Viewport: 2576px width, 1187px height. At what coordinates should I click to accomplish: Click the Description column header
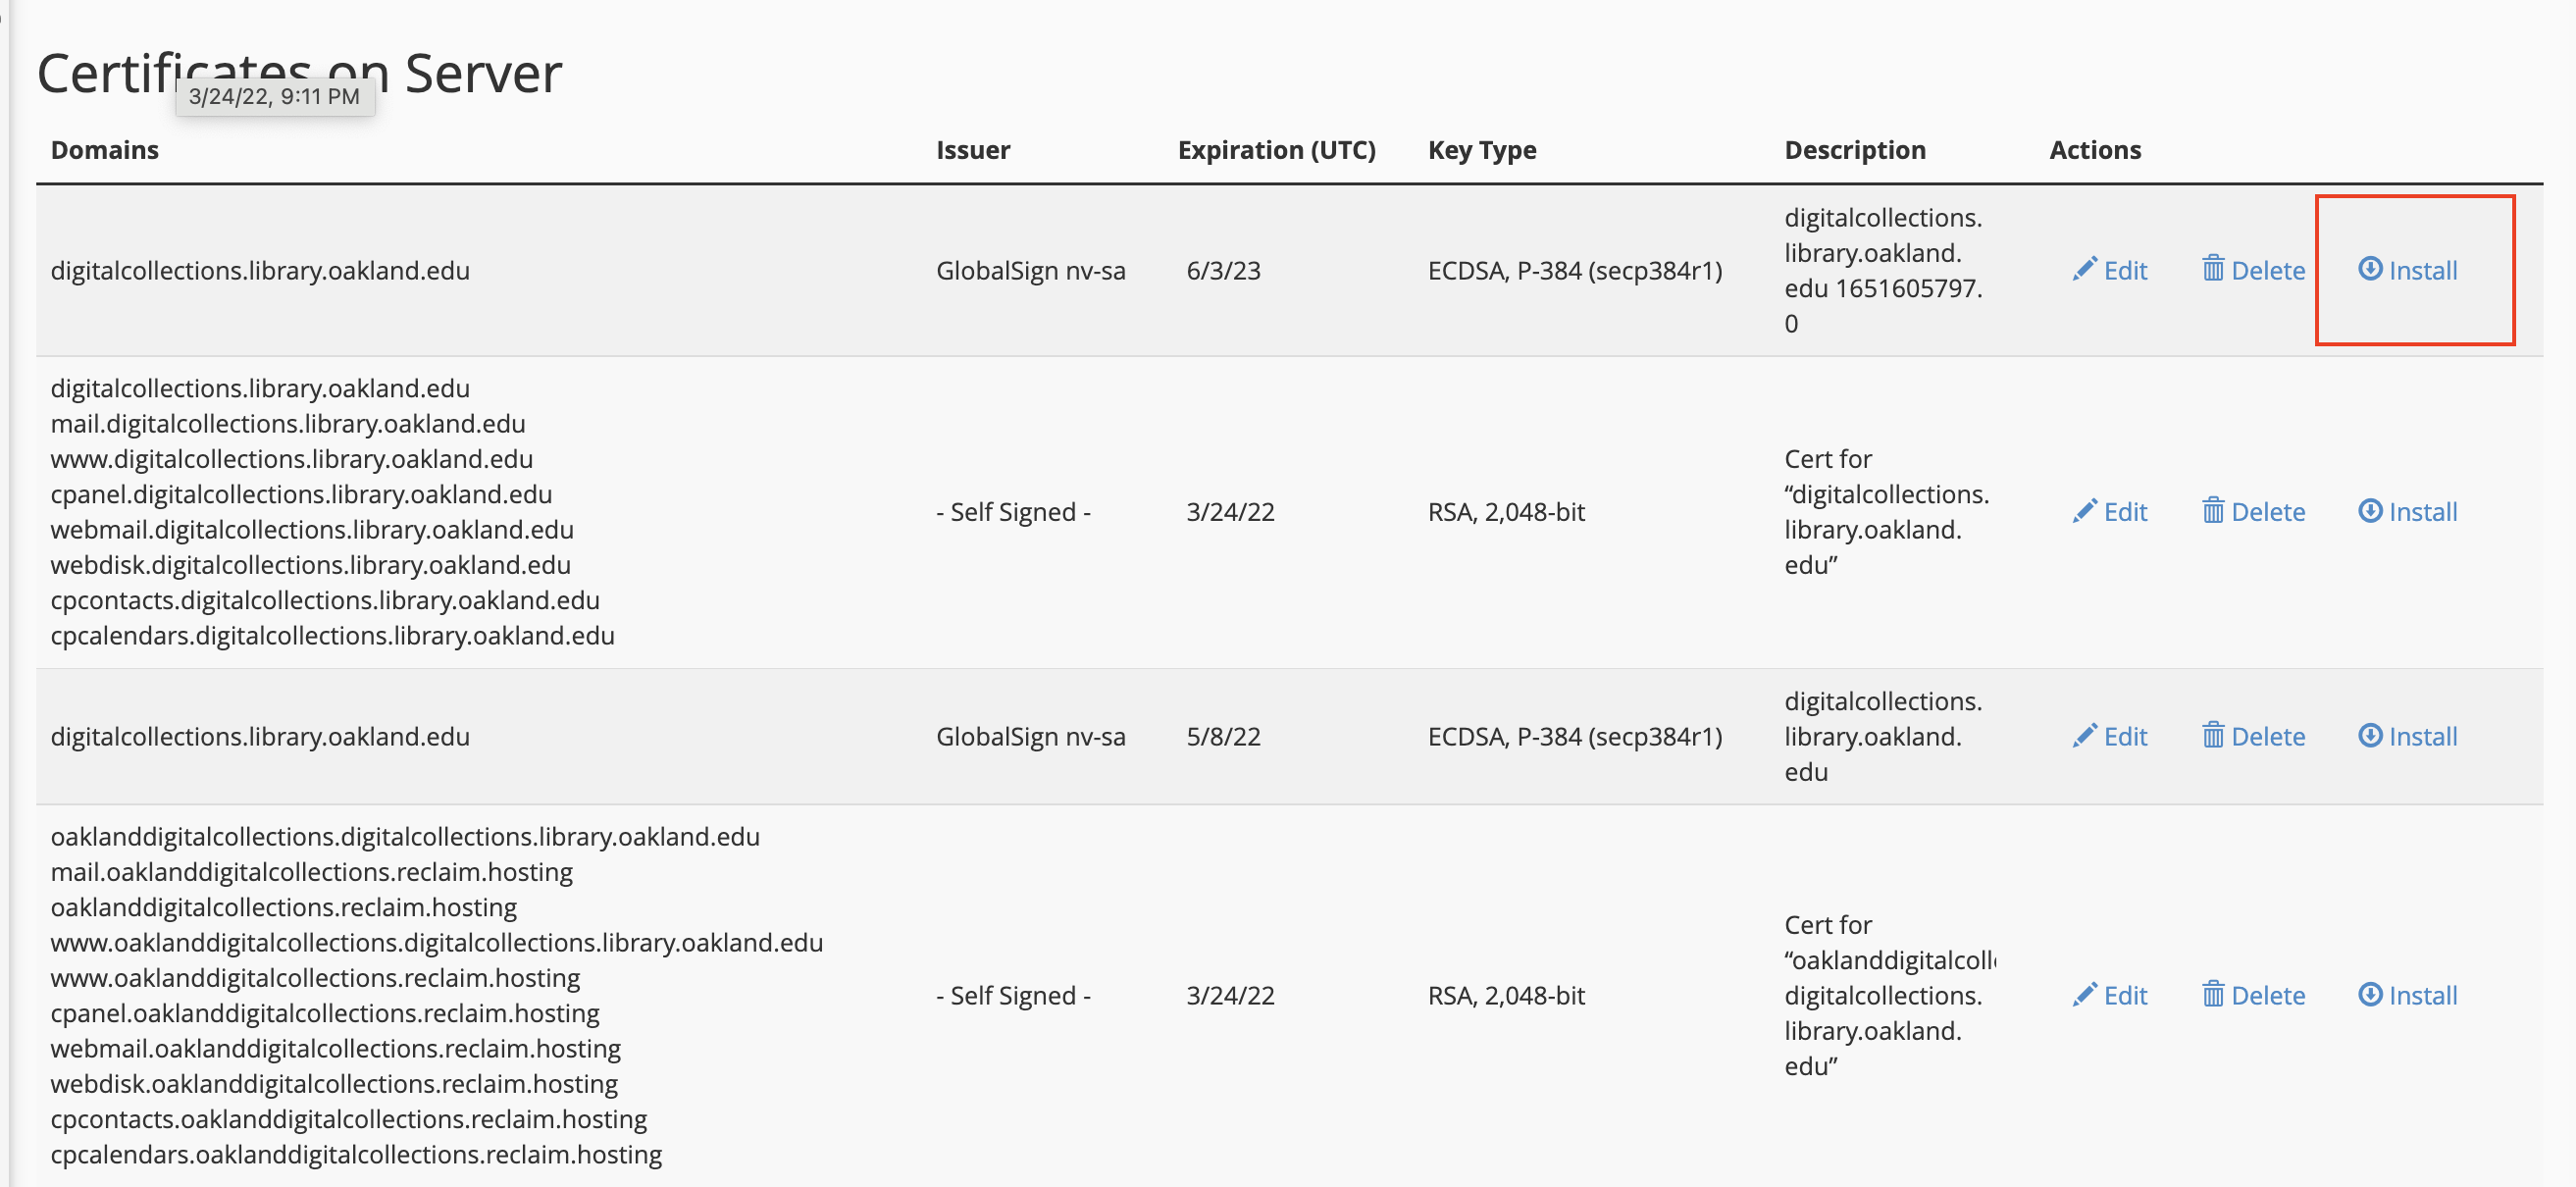pyautogui.click(x=1855, y=150)
